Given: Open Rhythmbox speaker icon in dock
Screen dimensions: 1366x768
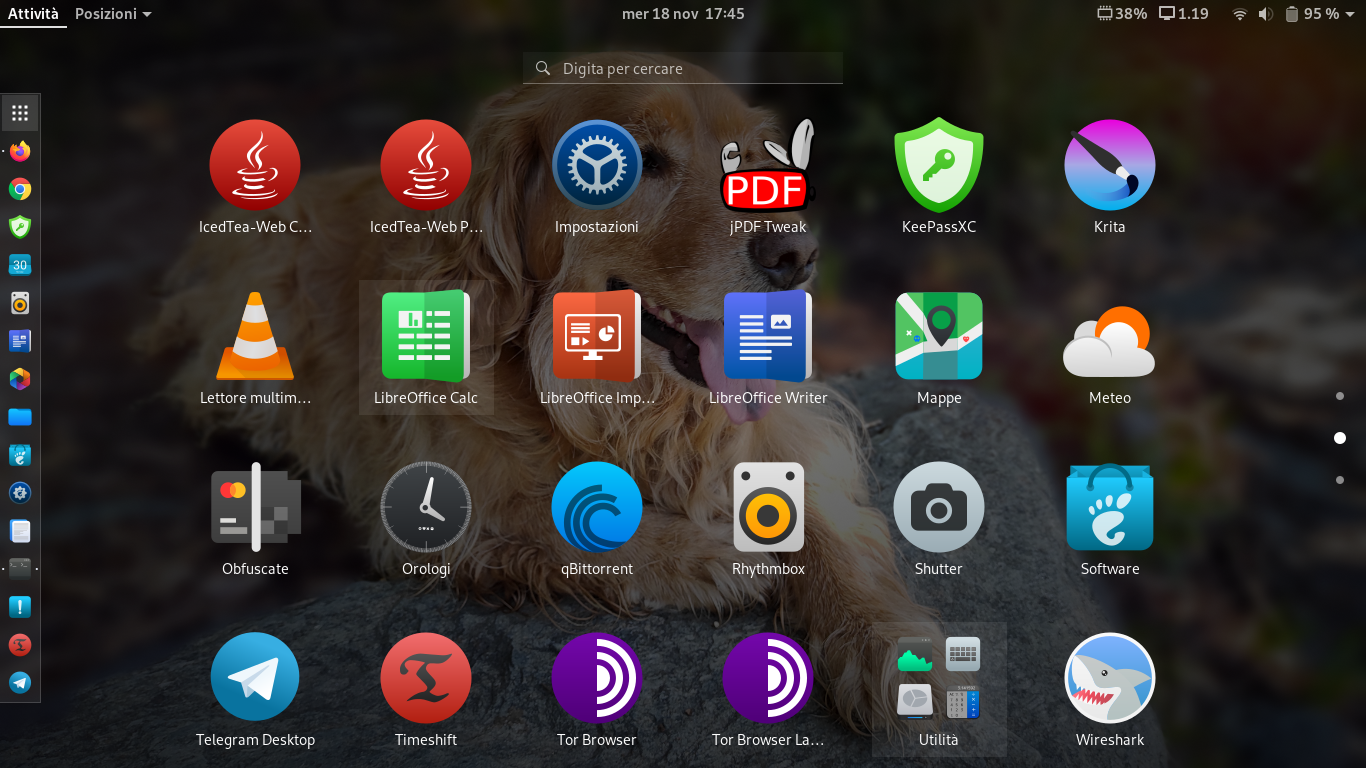Looking at the screenshot, I should pyautogui.click(x=20, y=303).
